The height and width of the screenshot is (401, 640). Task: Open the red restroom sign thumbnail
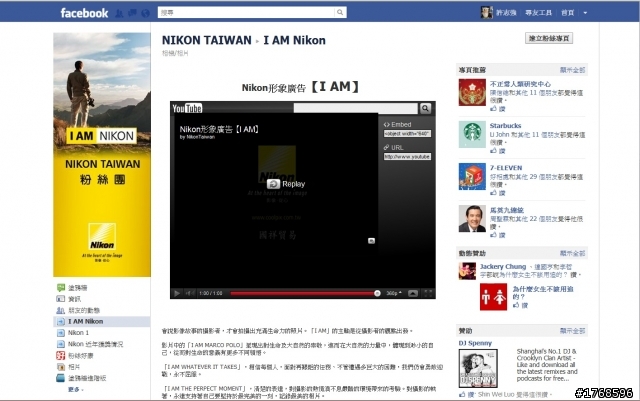pyautogui.click(x=493, y=296)
